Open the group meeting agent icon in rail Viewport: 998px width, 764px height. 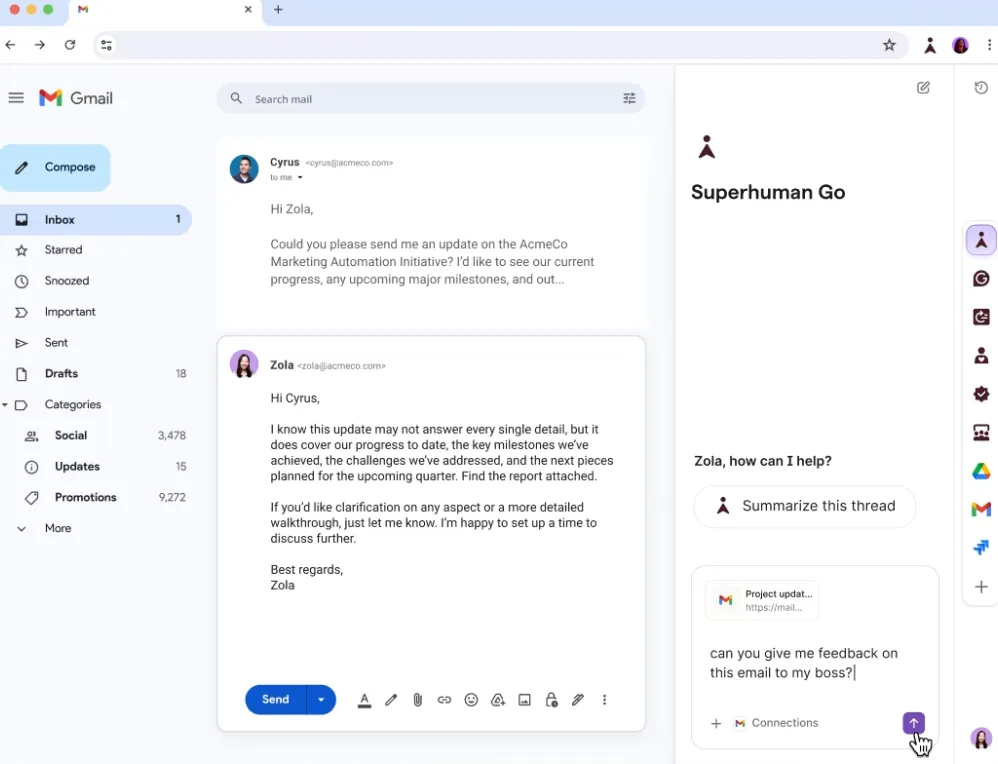click(x=981, y=433)
